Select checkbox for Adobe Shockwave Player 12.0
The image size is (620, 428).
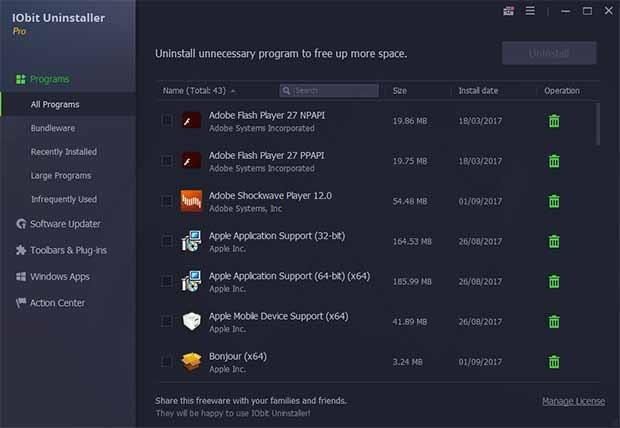pos(167,201)
